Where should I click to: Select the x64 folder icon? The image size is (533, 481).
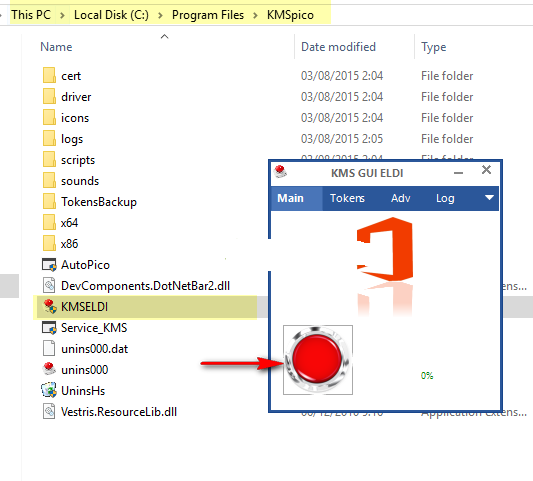(x=49, y=223)
